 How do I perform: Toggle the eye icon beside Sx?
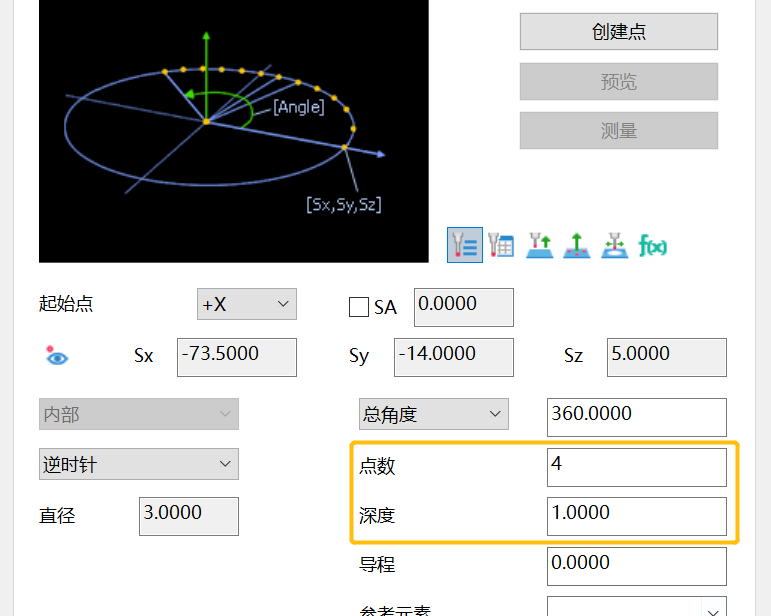point(56,355)
